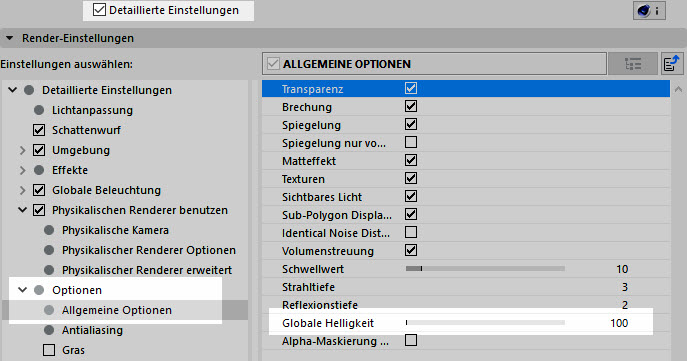
Task: Toggle the top Detaillierte Einstellungen checkbox
Action: click(99, 10)
